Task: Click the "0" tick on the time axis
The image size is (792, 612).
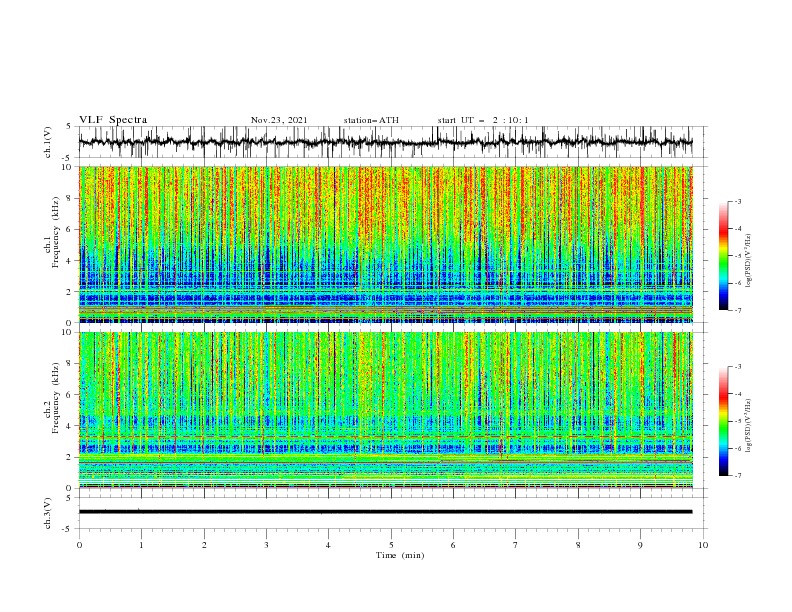Action: [x=79, y=545]
